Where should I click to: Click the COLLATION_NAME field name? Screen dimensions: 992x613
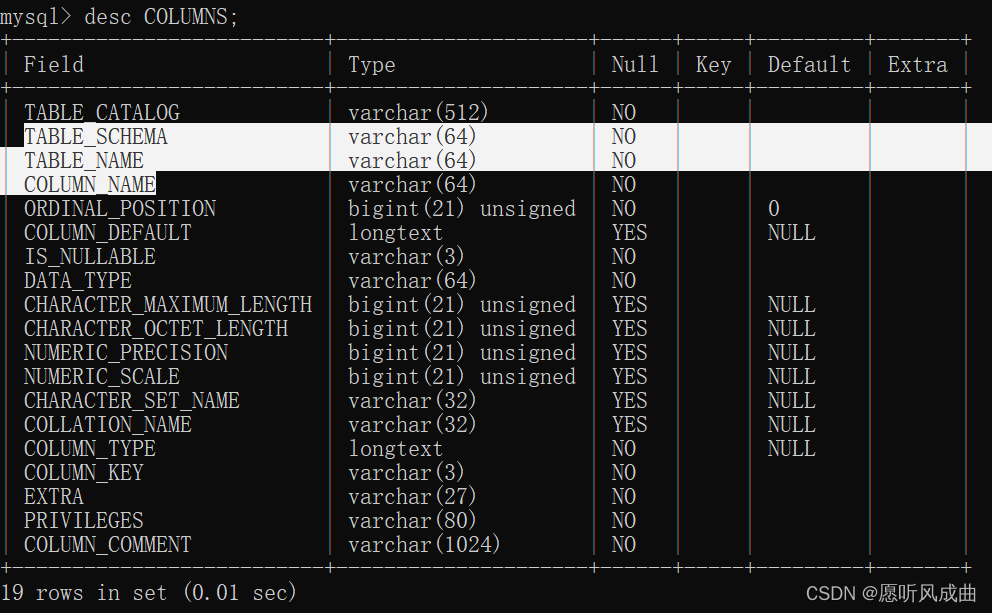(x=108, y=424)
